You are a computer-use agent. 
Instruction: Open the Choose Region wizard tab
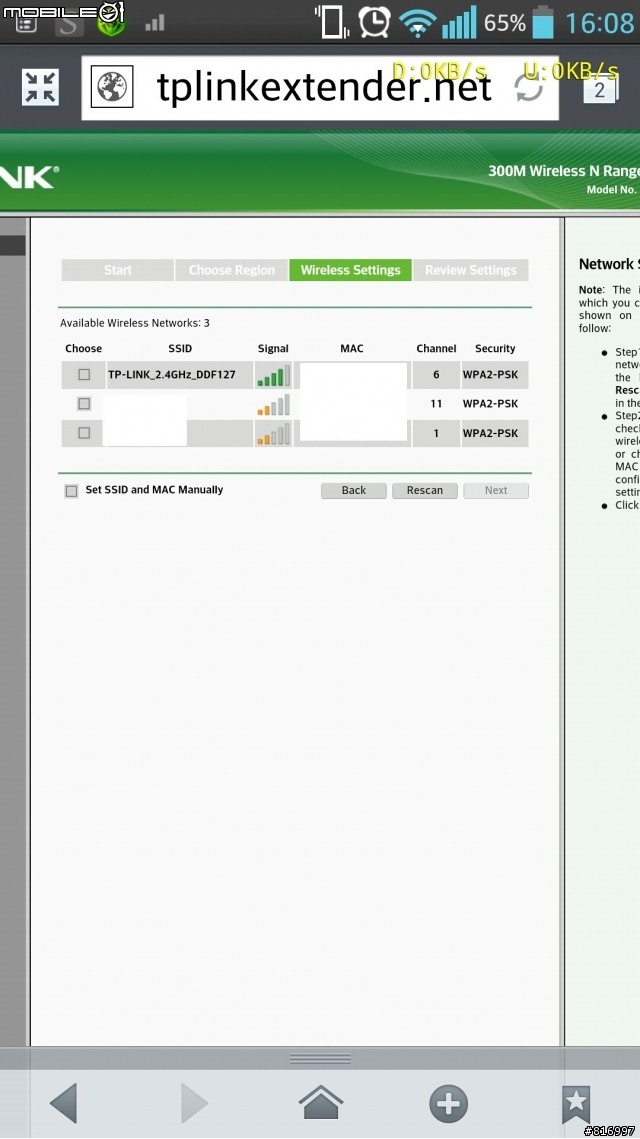[x=232, y=270]
